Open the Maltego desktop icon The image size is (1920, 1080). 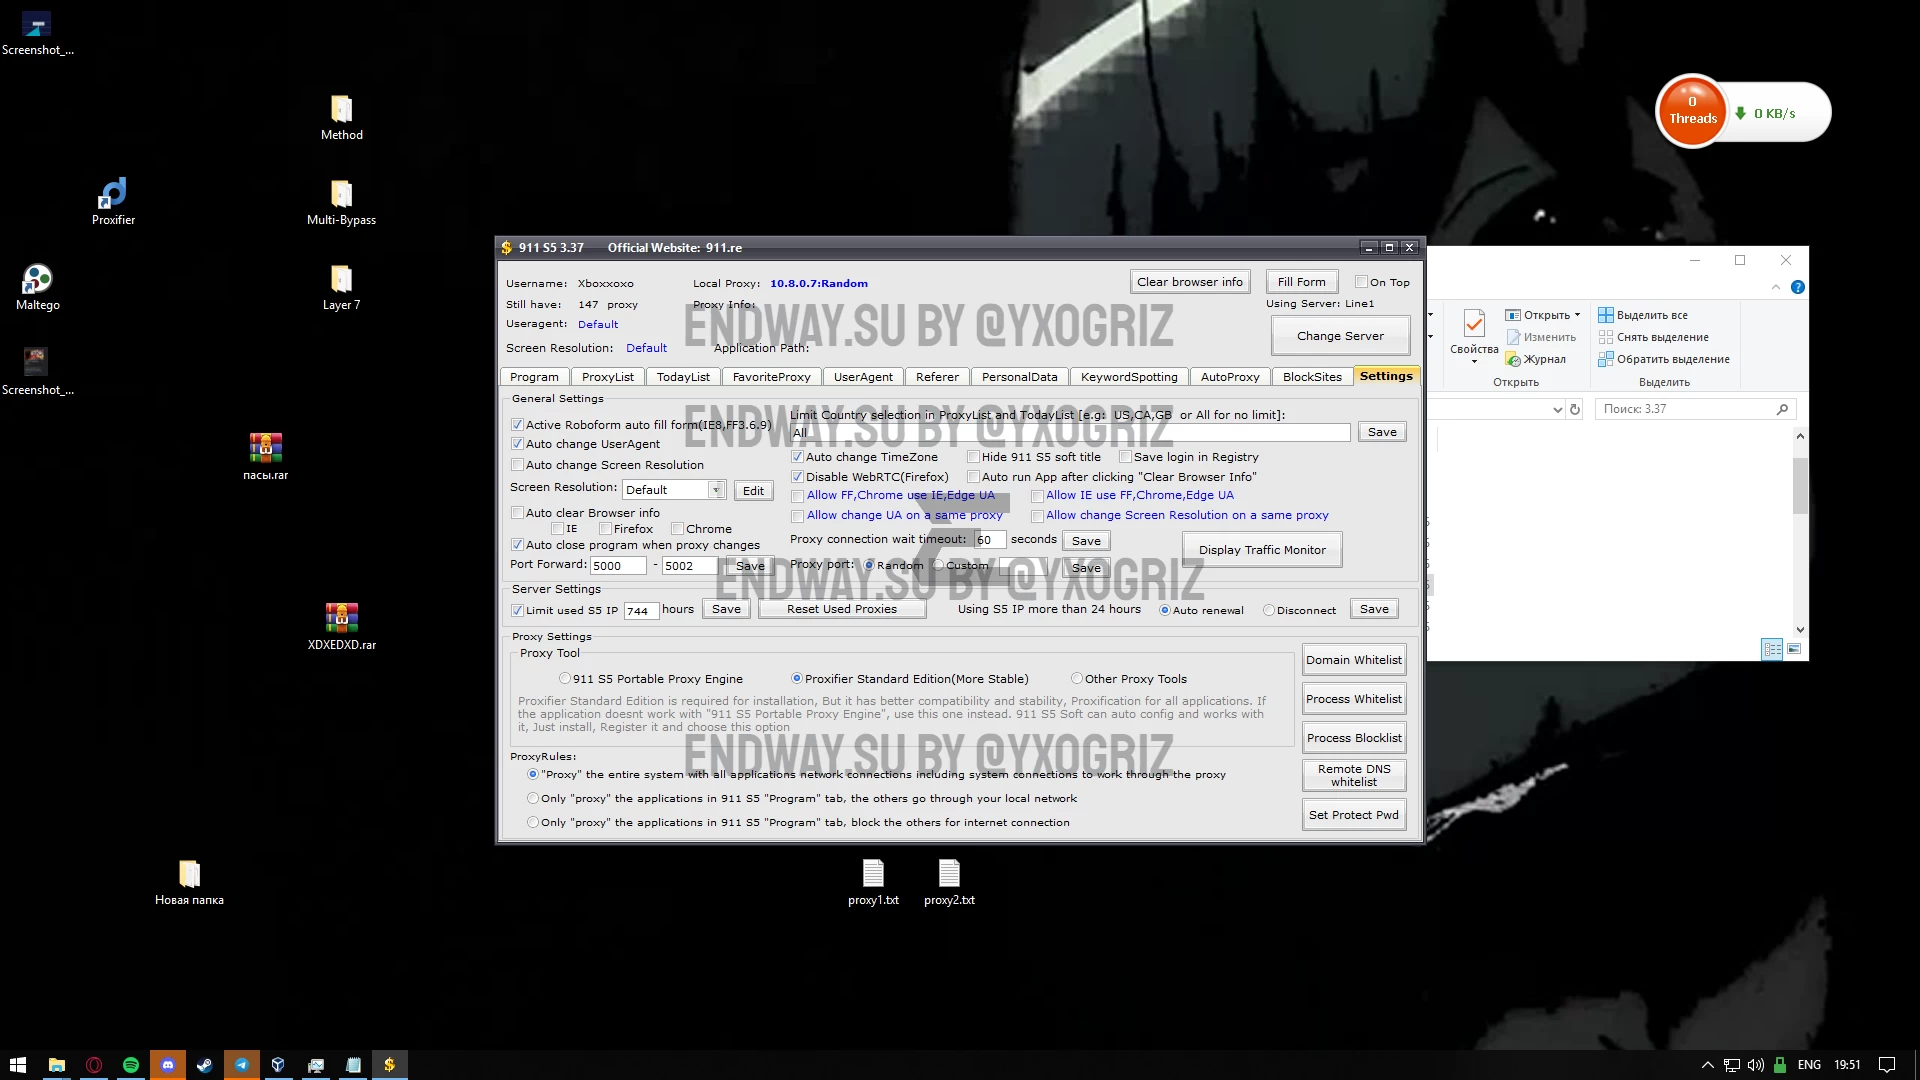click(37, 287)
